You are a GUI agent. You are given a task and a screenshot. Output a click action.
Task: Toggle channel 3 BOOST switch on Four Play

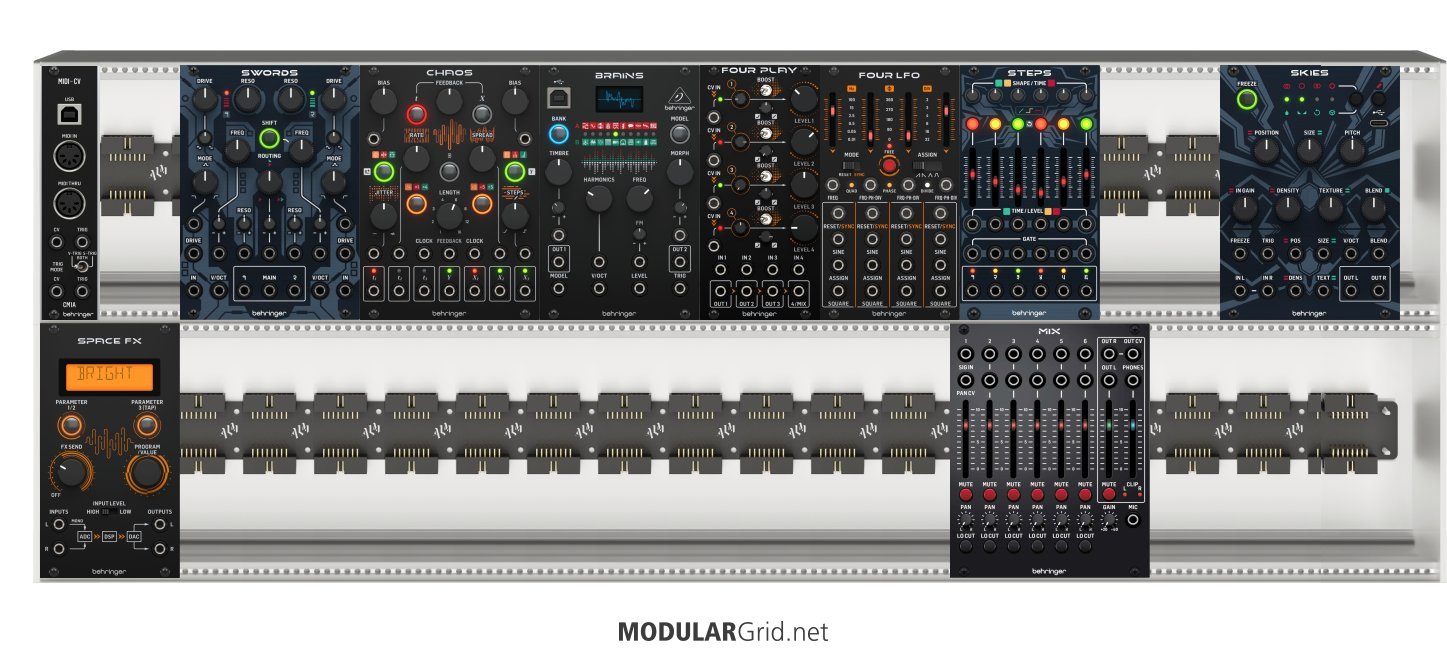[766, 177]
